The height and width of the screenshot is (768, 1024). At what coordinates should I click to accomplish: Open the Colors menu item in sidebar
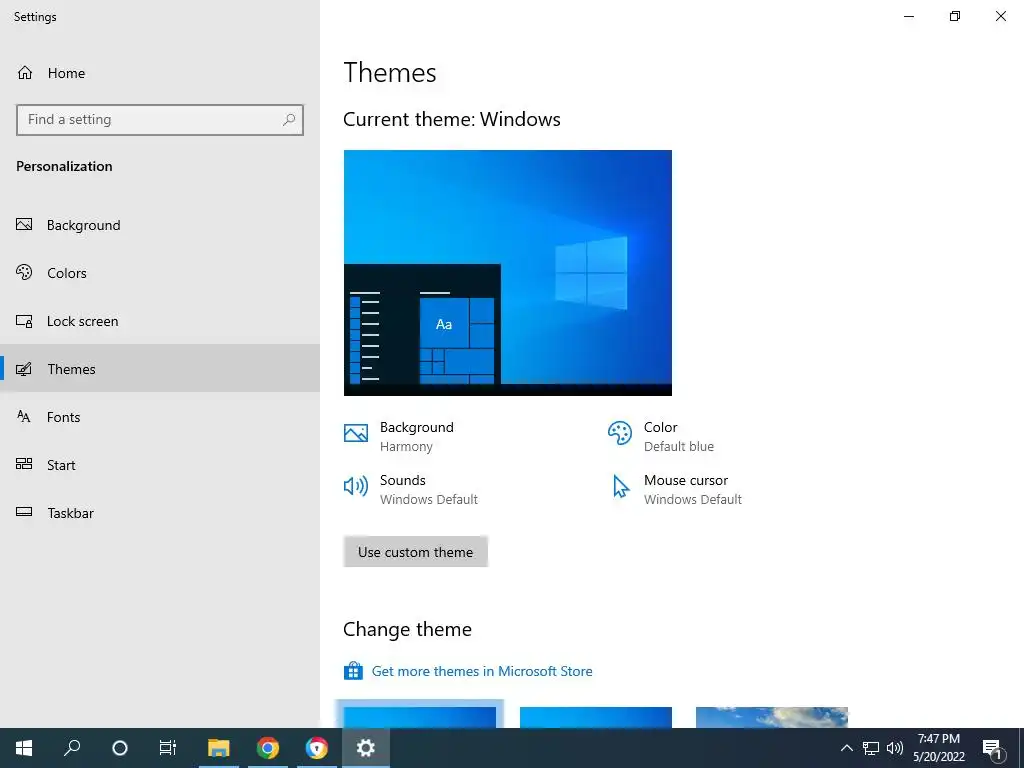click(x=160, y=272)
